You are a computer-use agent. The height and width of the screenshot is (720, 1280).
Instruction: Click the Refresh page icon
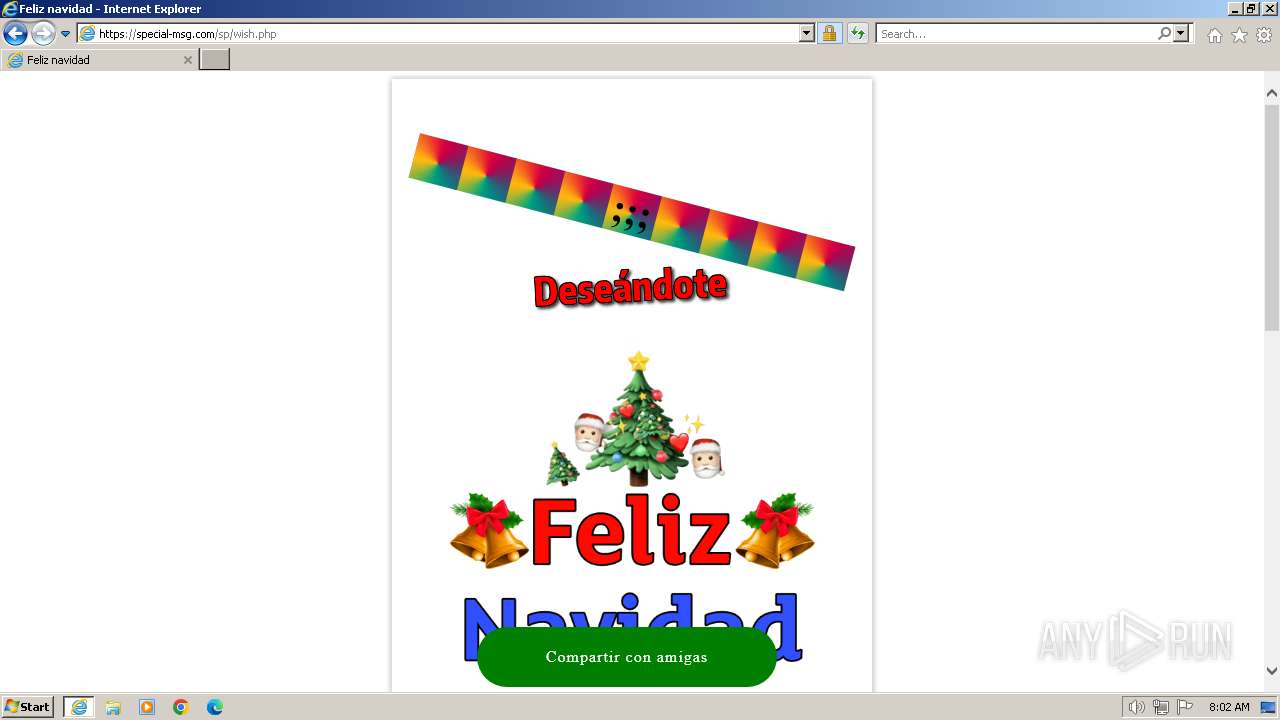(858, 34)
